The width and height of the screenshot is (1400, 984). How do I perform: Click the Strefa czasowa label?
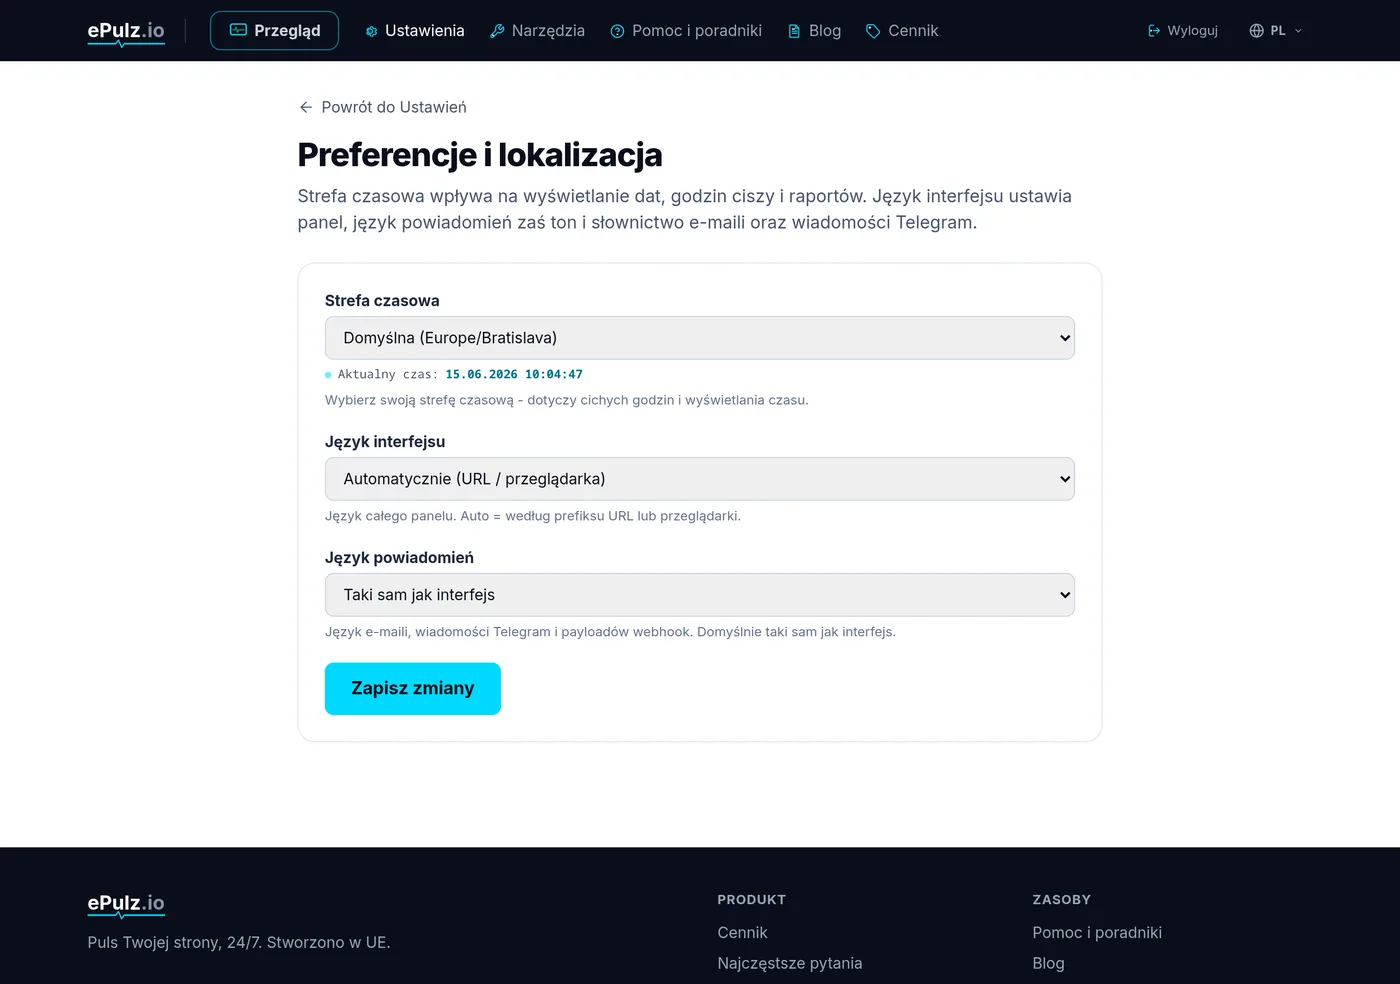[x=382, y=301]
